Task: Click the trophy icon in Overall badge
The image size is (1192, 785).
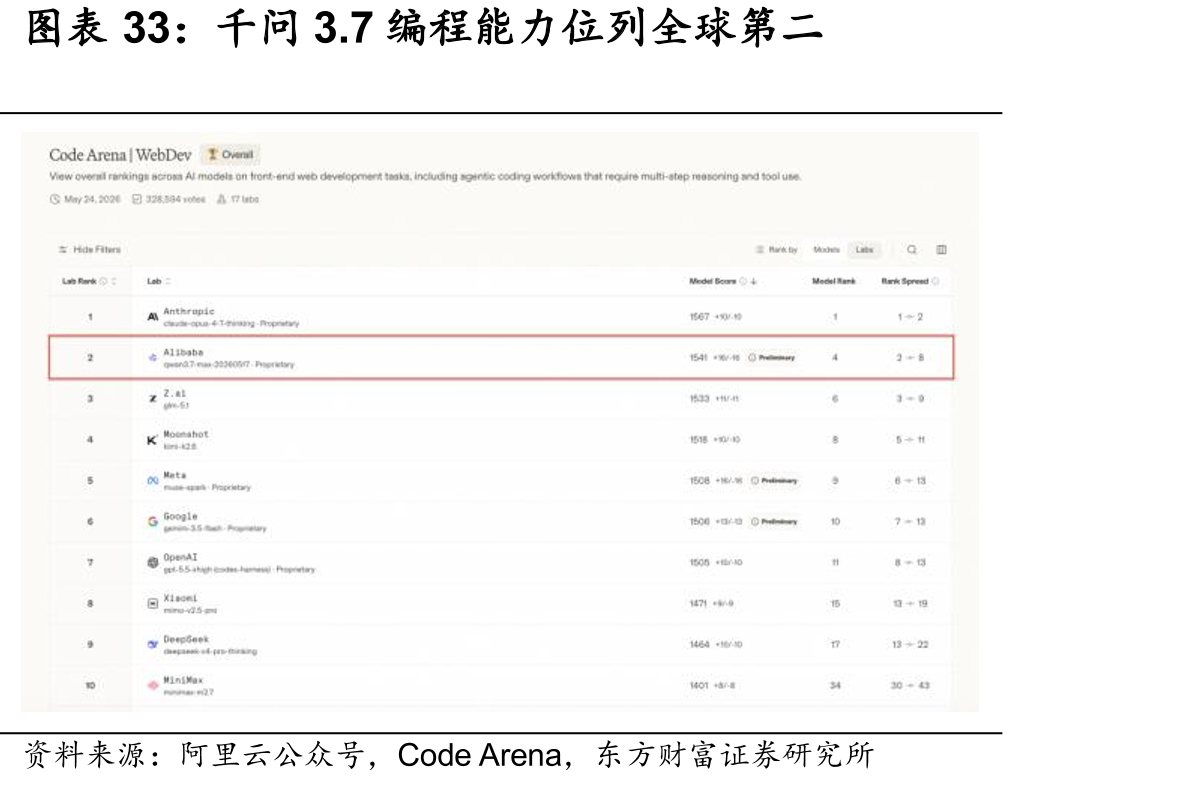Action: (x=213, y=154)
